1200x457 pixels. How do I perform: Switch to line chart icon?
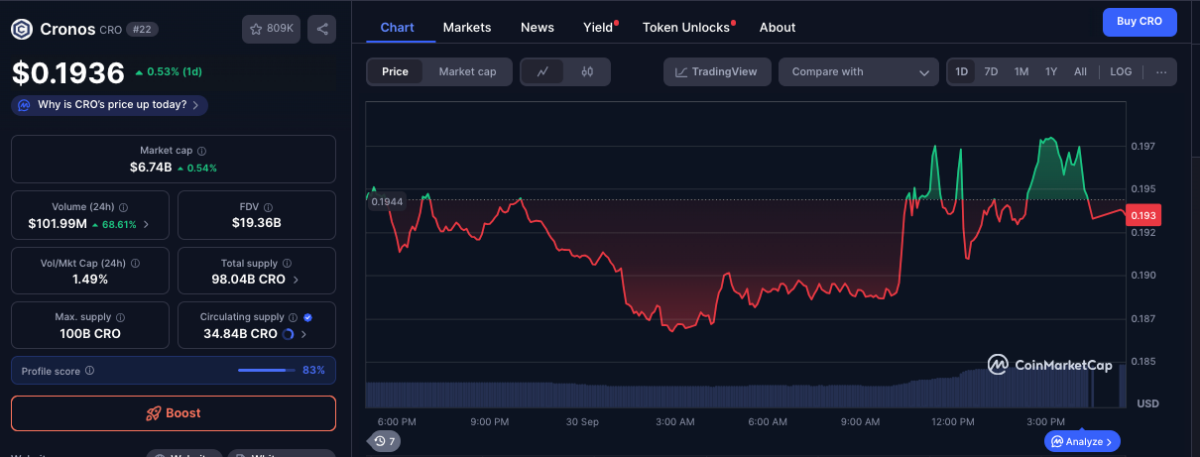tap(543, 72)
